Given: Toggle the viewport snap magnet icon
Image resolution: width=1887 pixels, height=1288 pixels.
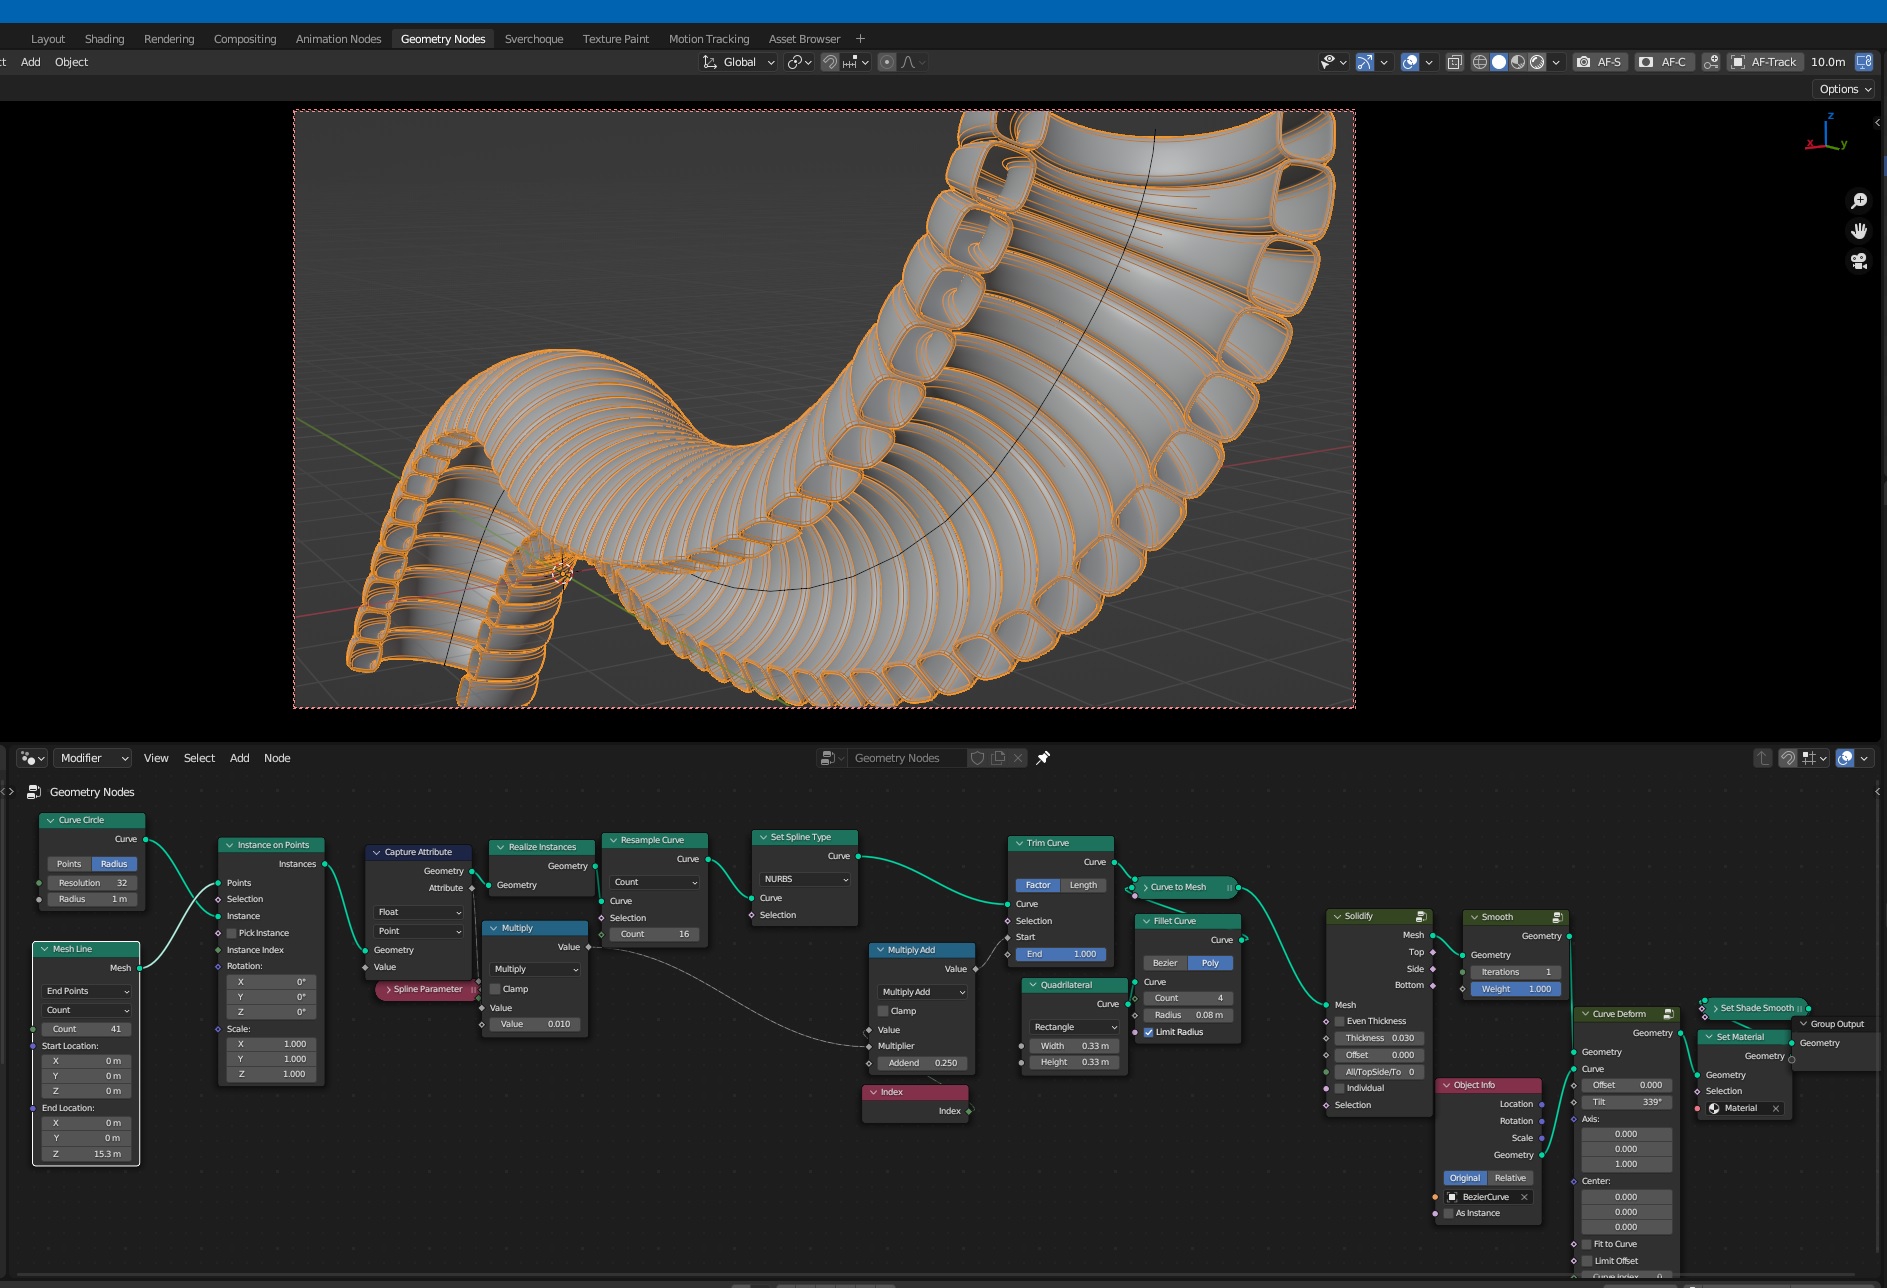Looking at the screenshot, I should 829,62.
